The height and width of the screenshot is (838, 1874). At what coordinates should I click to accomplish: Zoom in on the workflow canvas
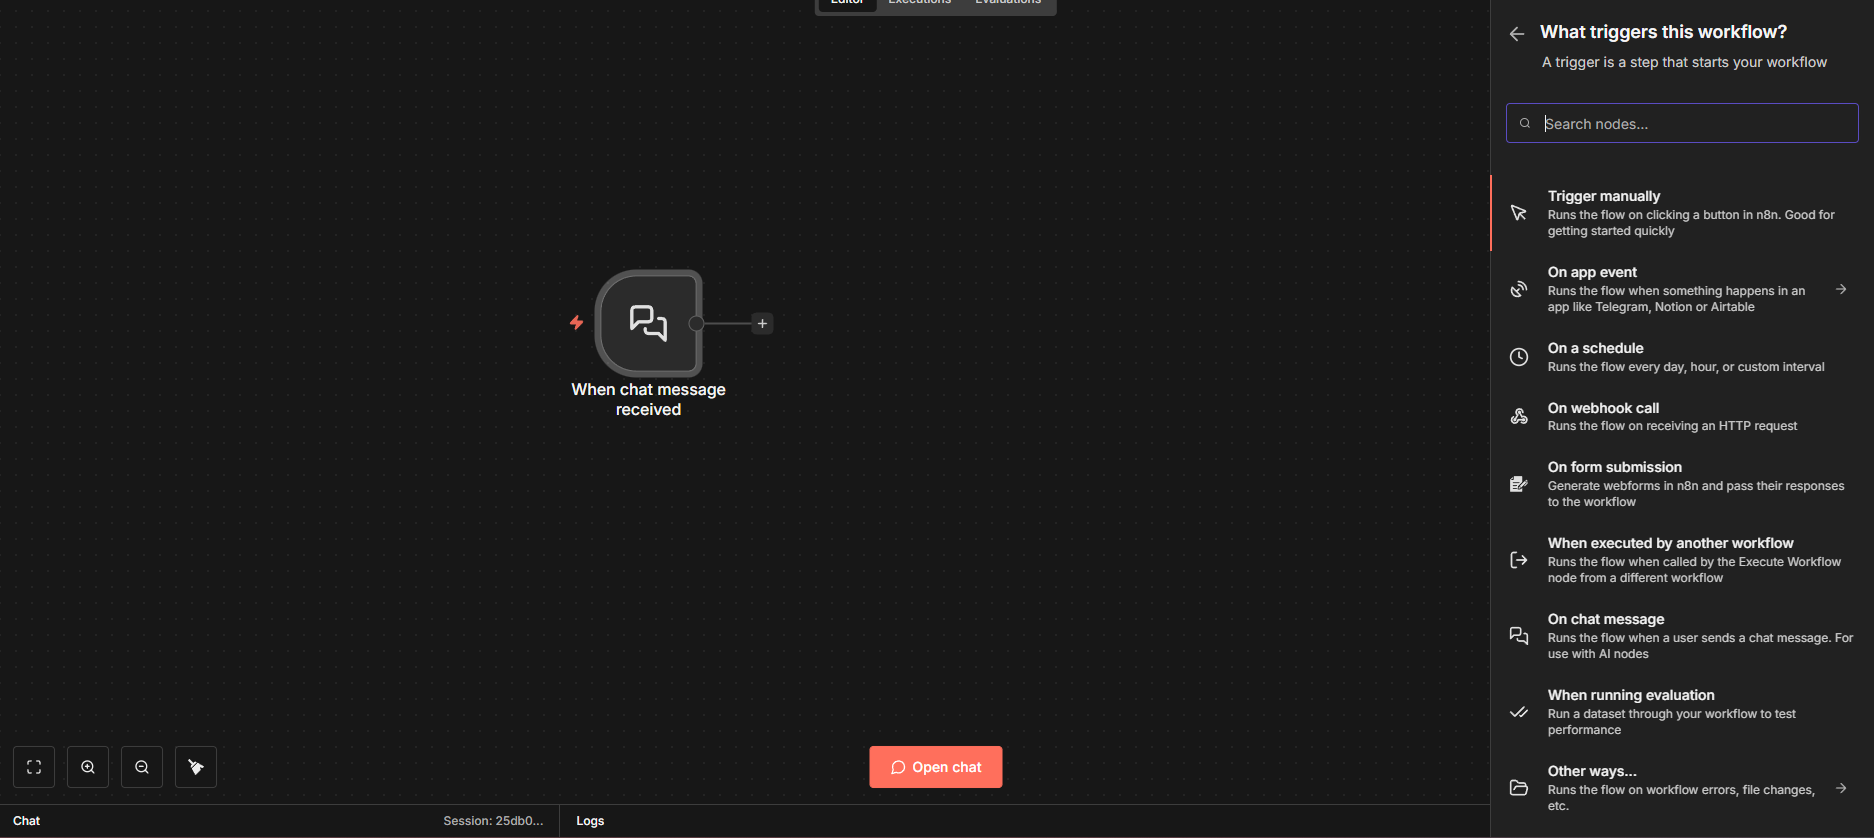tap(88, 767)
